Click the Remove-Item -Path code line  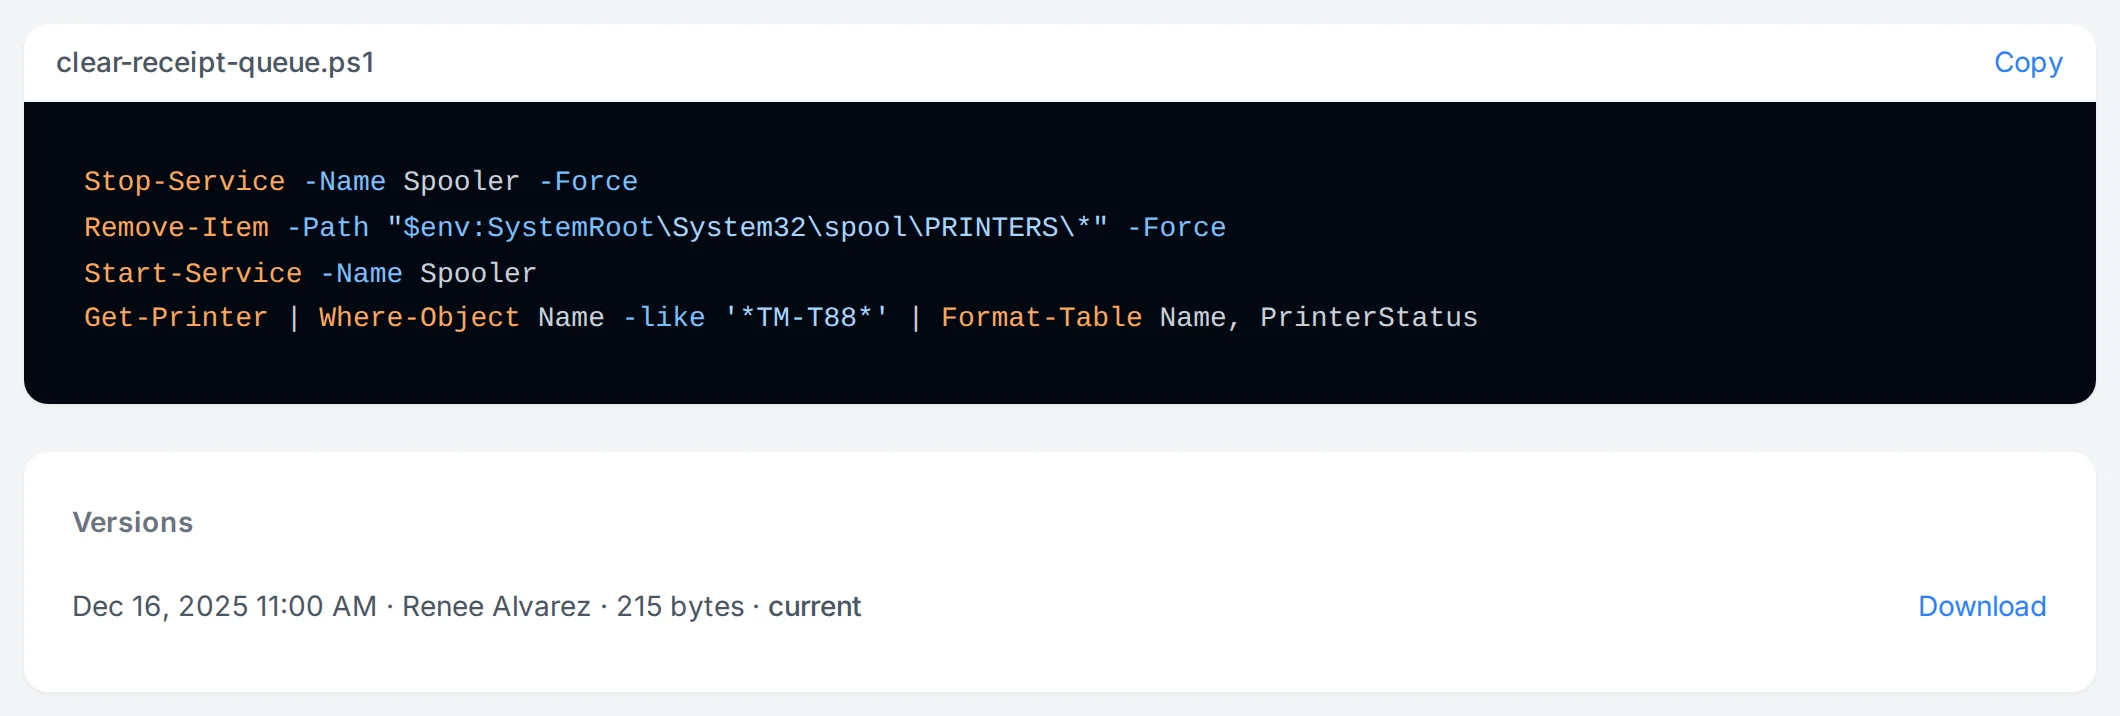click(x=655, y=228)
